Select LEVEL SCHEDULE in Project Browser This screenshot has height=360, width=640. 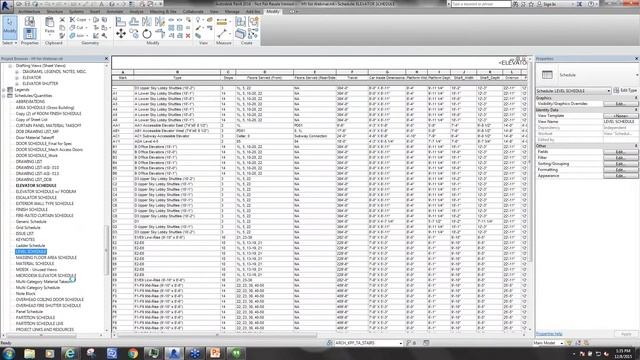point(31,251)
